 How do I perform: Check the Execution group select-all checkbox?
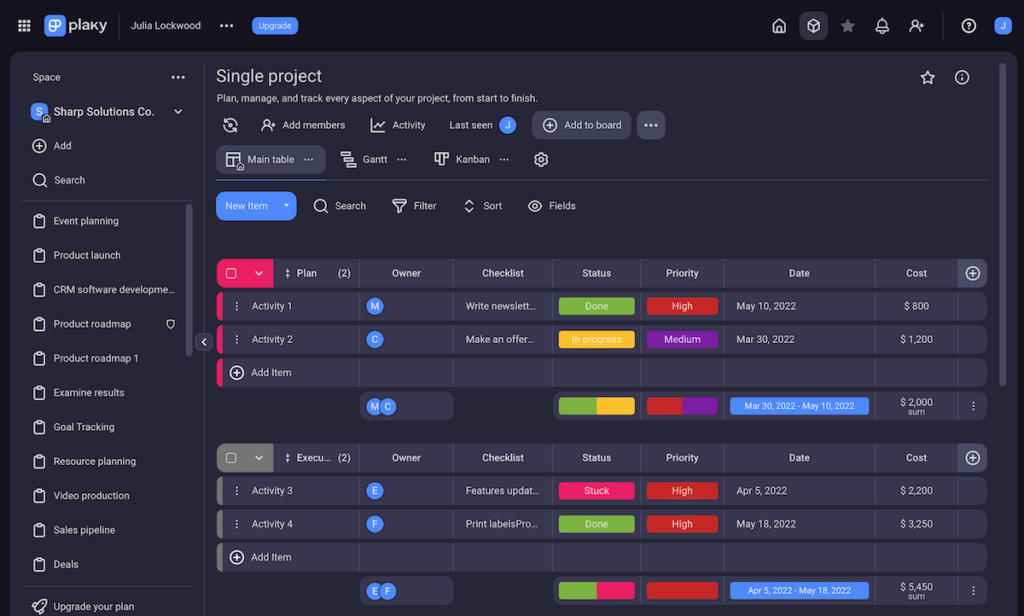231,458
